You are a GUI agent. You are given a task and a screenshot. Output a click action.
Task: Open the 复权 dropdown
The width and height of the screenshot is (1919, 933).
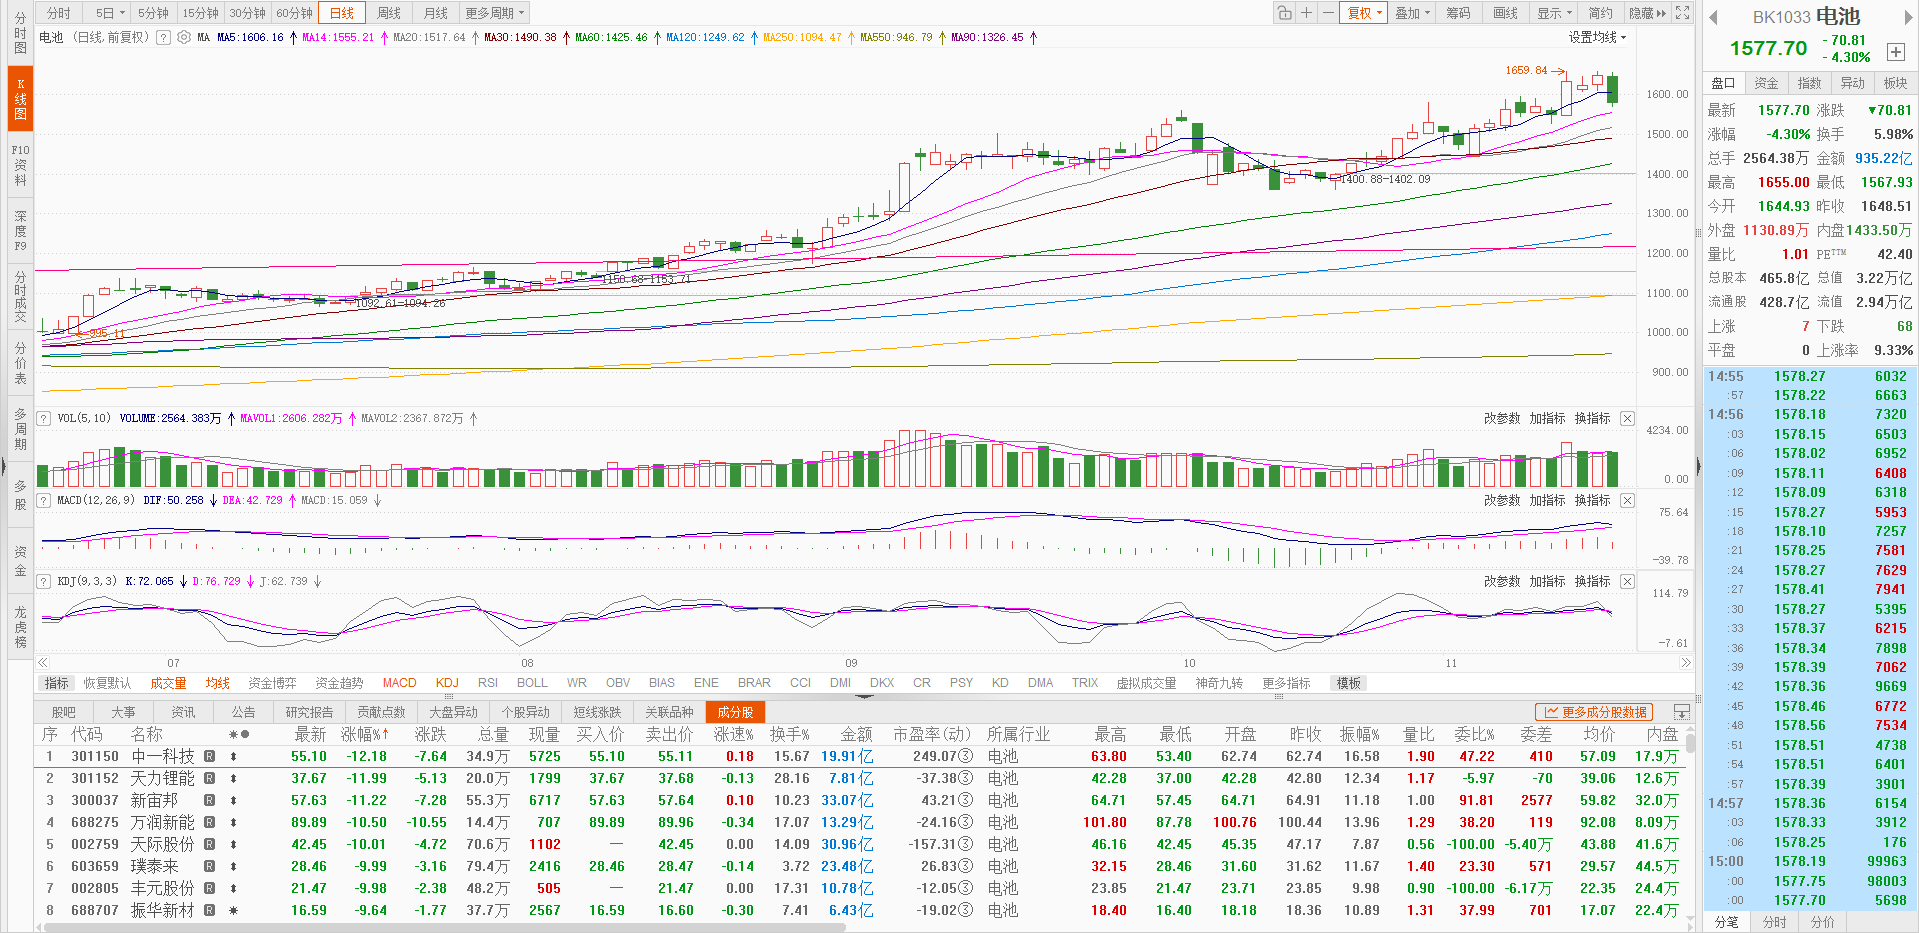tap(1364, 13)
